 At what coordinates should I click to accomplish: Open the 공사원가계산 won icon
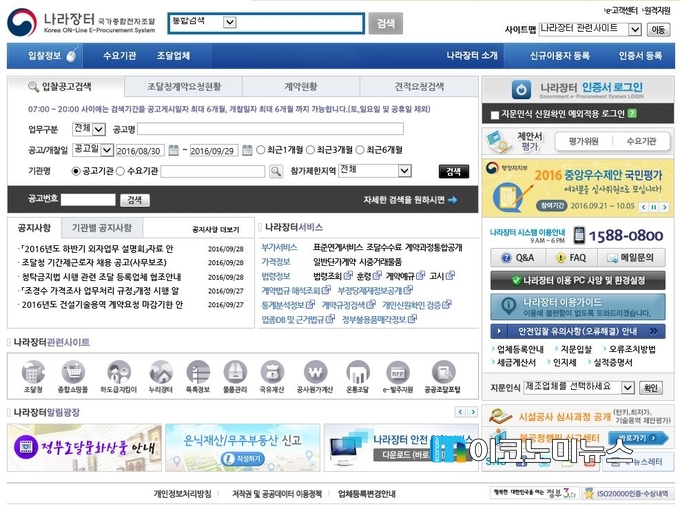[315, 372]
